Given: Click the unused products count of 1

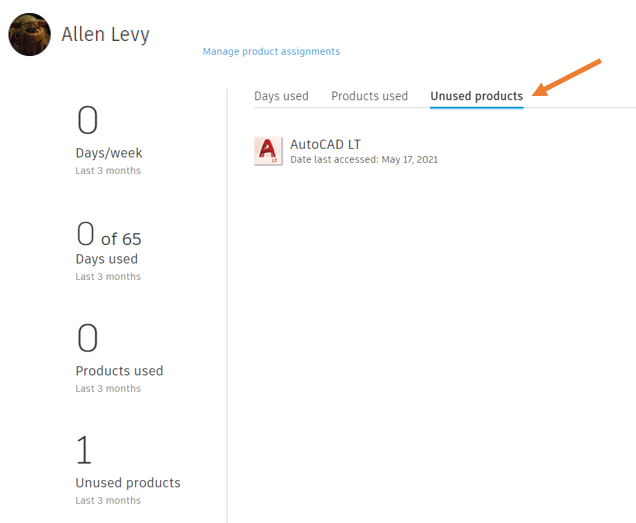Looking at the screenshot, I should [84, 450].
